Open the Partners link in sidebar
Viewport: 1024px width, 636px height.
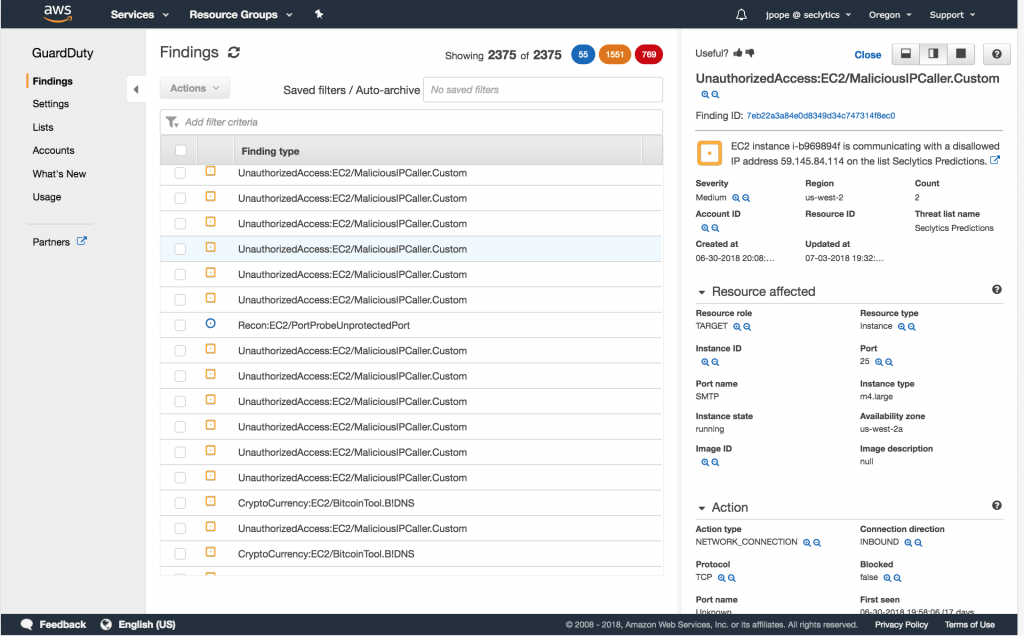pos(59,242)
